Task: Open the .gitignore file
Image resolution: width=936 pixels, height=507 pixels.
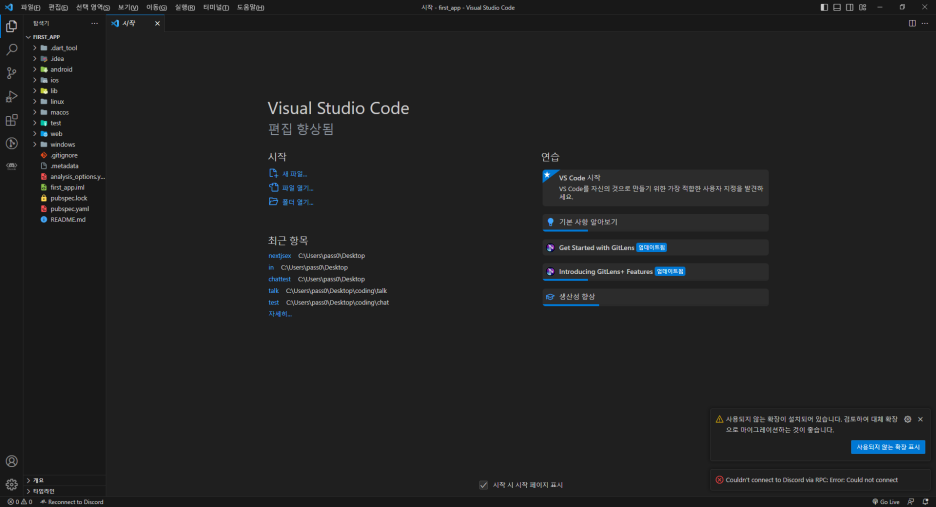Action: click(64, 155)
